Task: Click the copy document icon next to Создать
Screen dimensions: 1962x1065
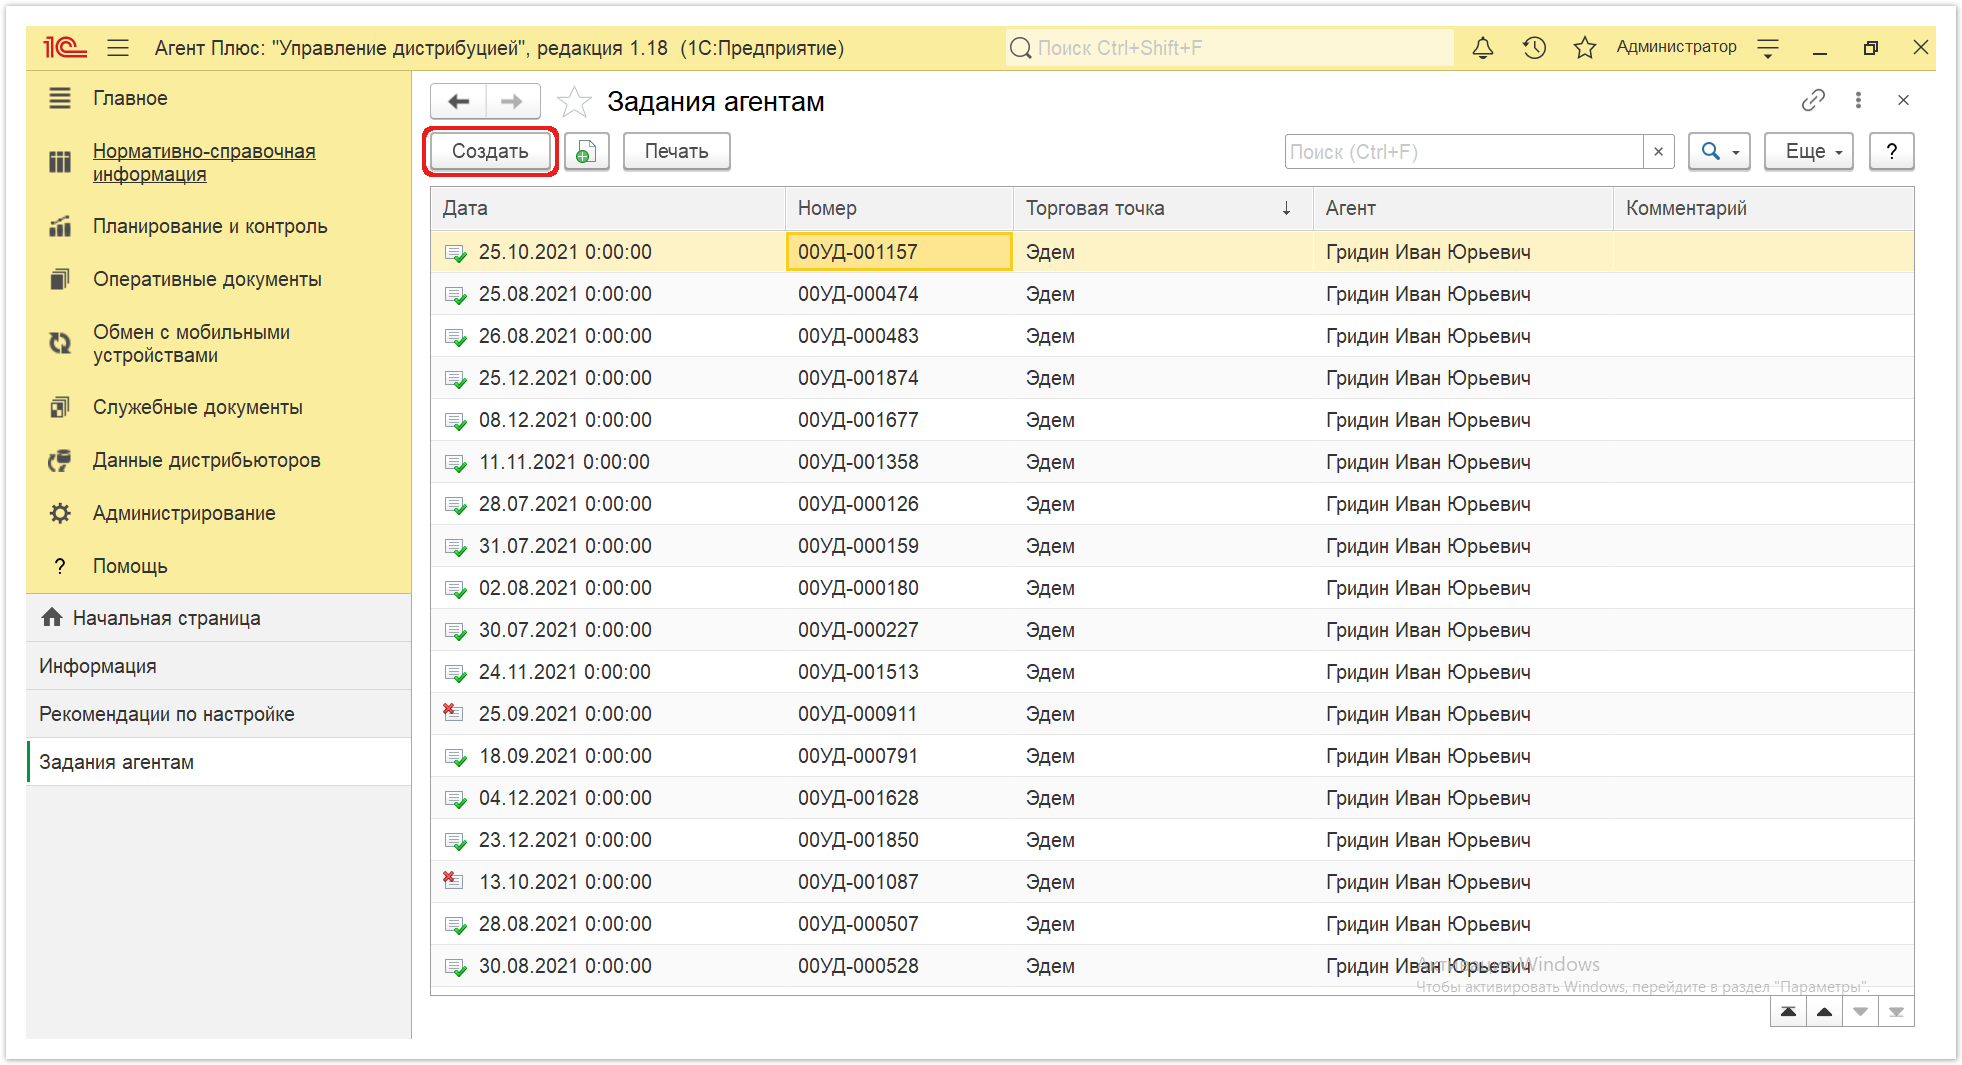Action: [586, 152]
